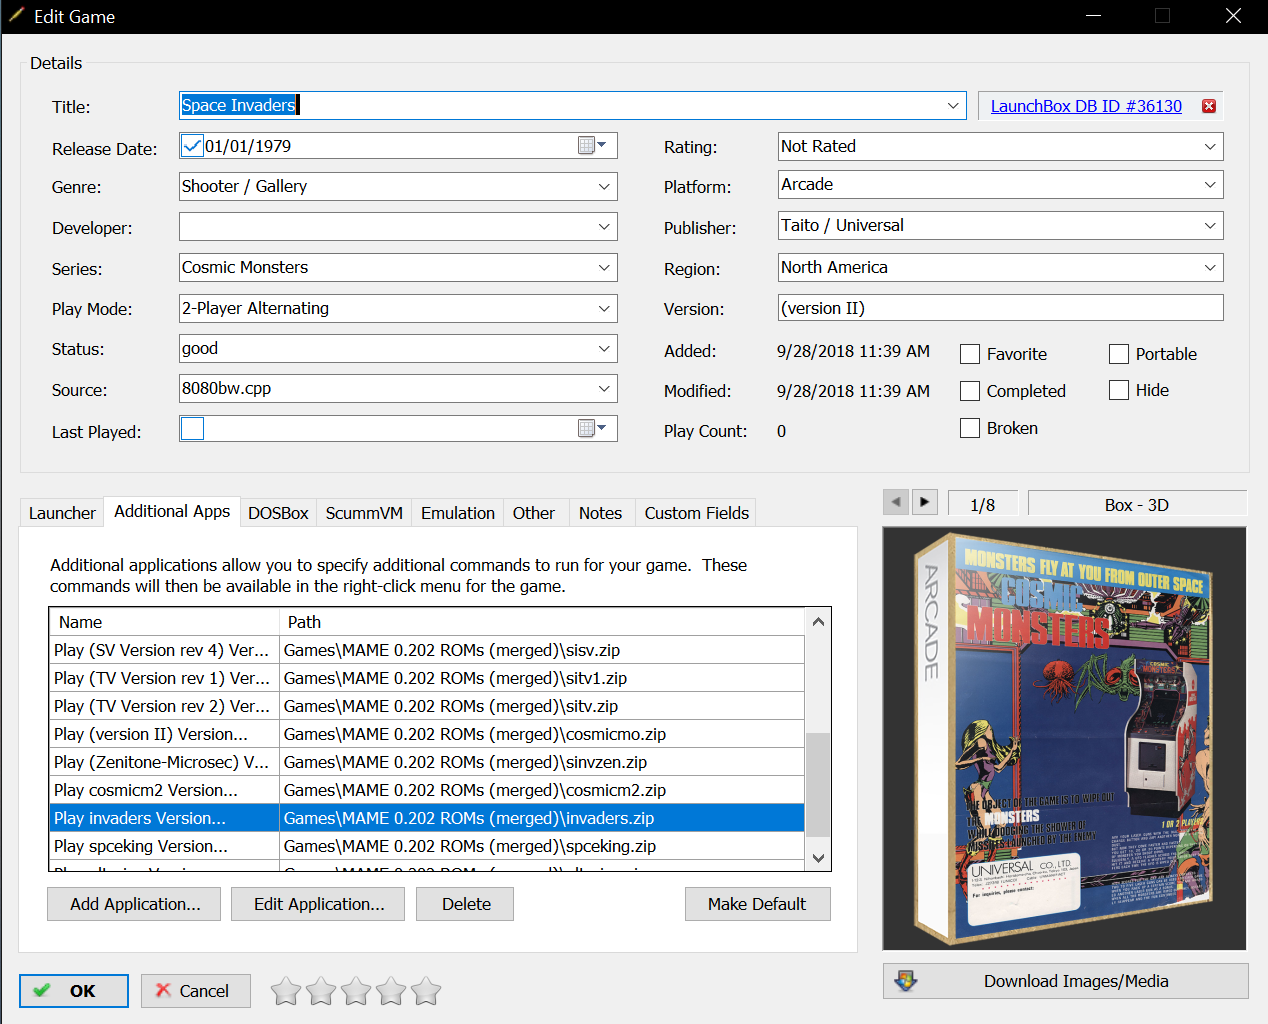This screenshot has height=1024, width=1268.
Task: Open Release Date calendar picker icon
Action: coord(592,145)
